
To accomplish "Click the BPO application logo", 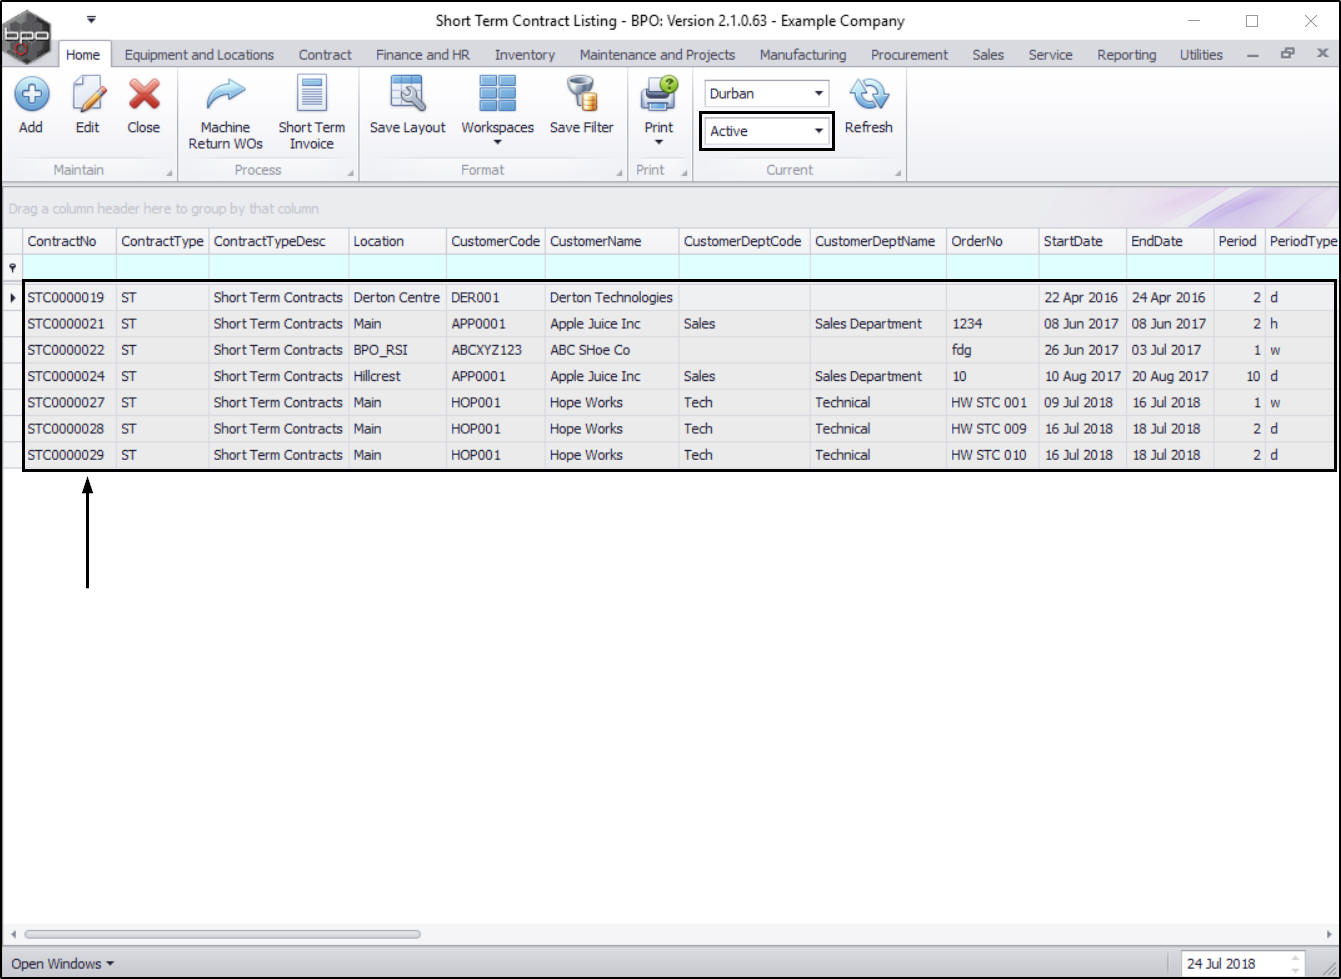I will (29, 37).
